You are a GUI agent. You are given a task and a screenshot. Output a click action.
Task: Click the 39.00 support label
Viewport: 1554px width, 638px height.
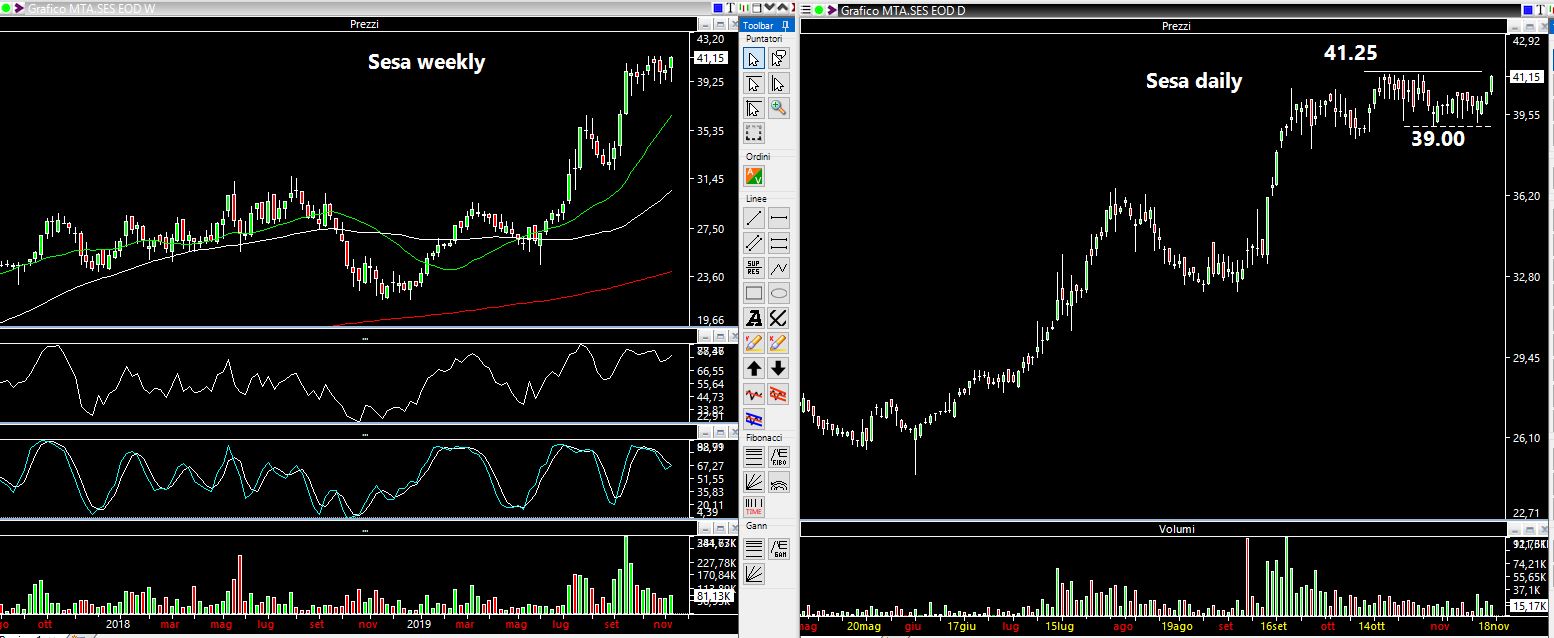click(x=1438, y=140)
